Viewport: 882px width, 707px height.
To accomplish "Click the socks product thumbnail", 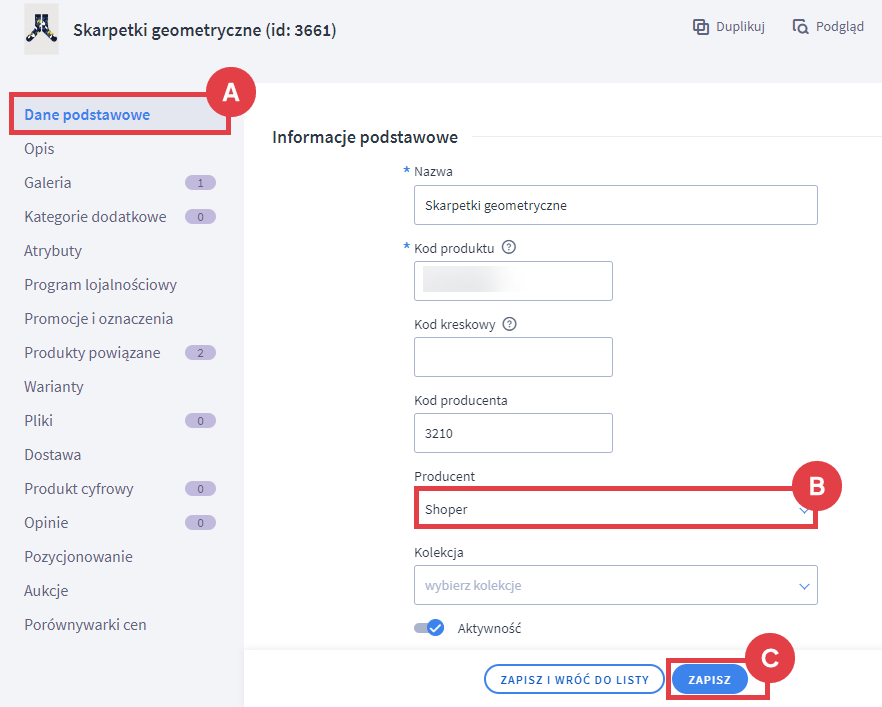I will (42, 31).
